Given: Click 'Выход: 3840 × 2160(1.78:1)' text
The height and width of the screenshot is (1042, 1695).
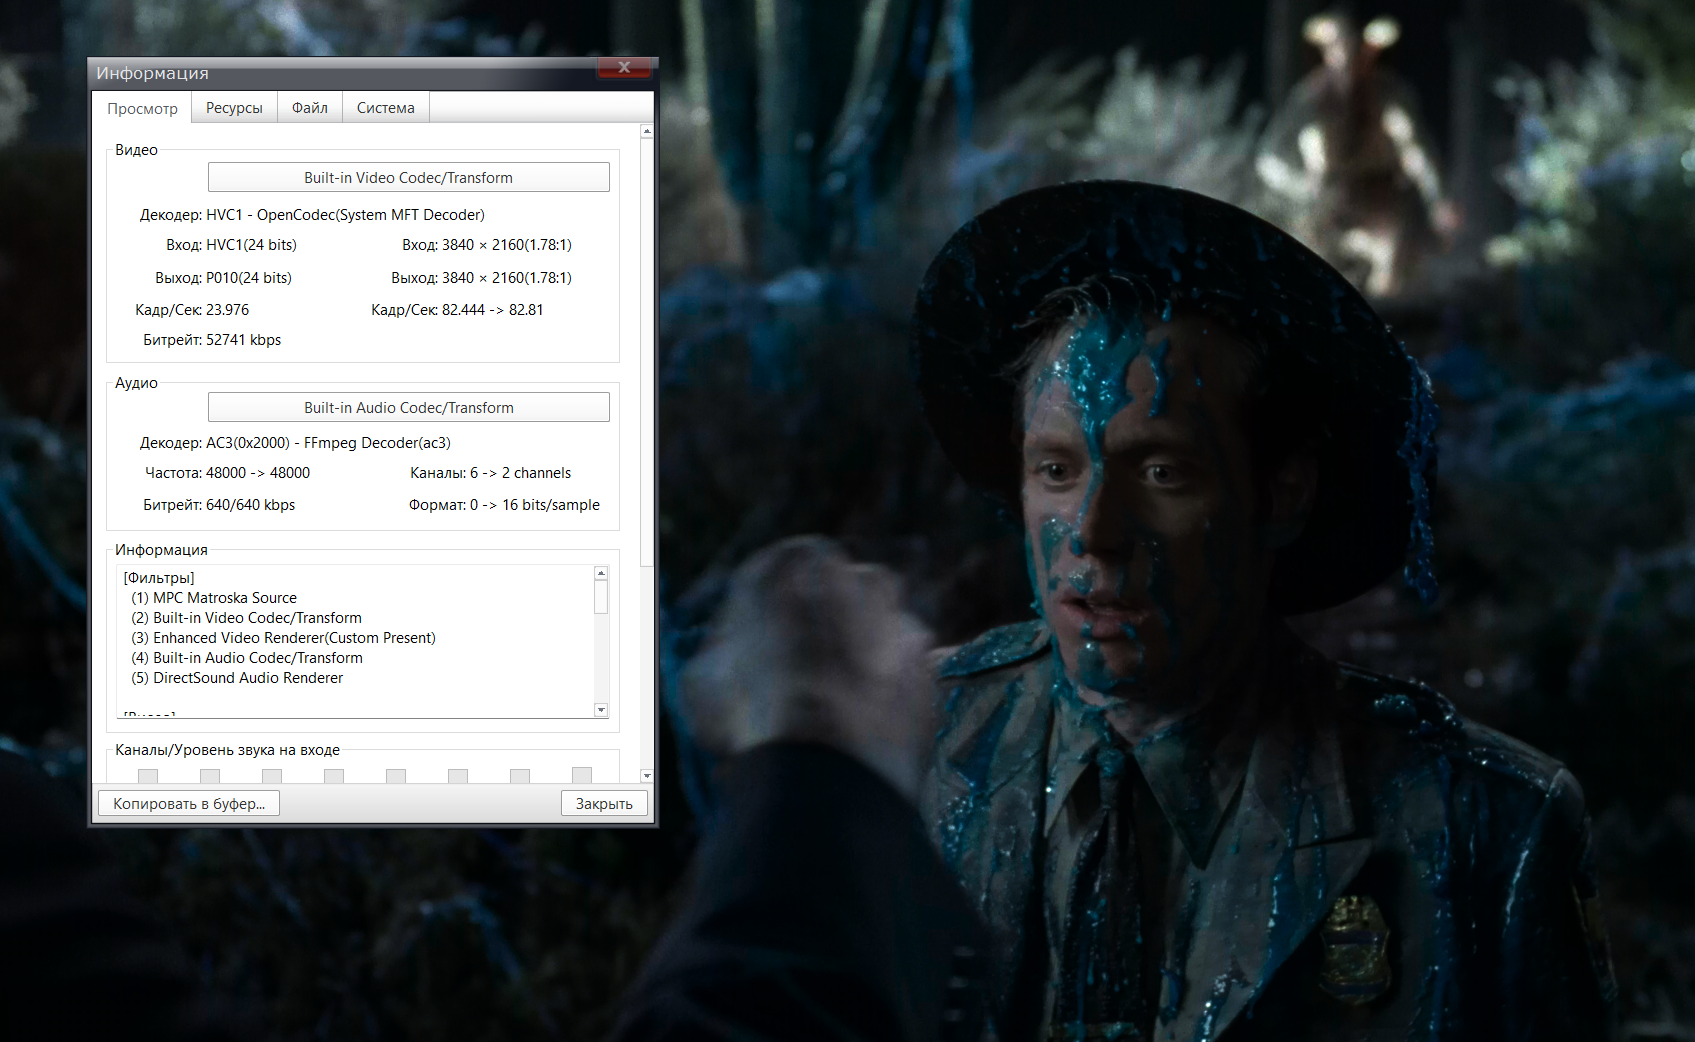Looking at the screenshot, I should [x=481, y=278].
